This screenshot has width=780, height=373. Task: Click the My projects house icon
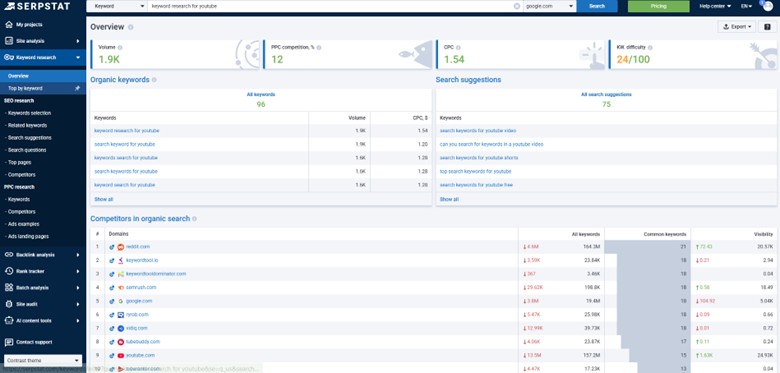(9, 24)
